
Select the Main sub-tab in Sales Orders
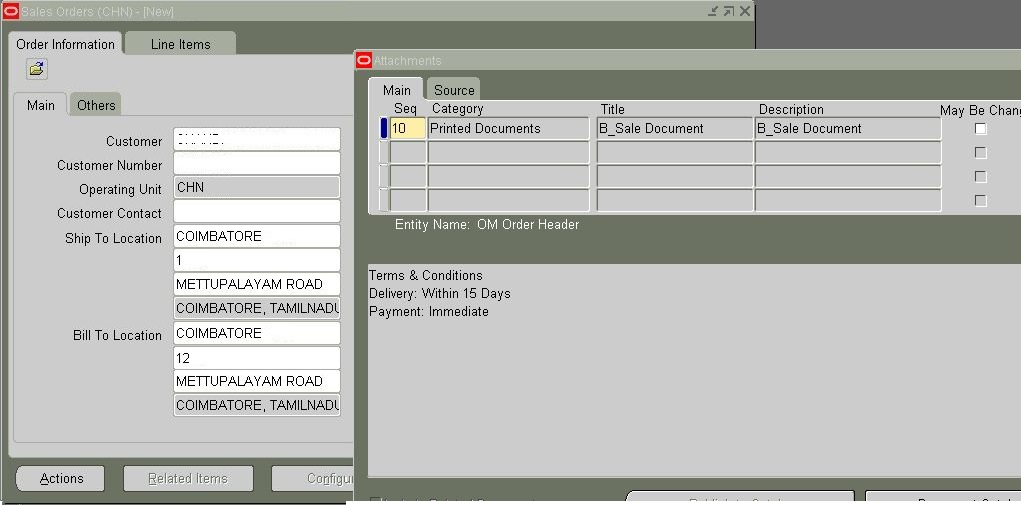[x=40, y=105]
